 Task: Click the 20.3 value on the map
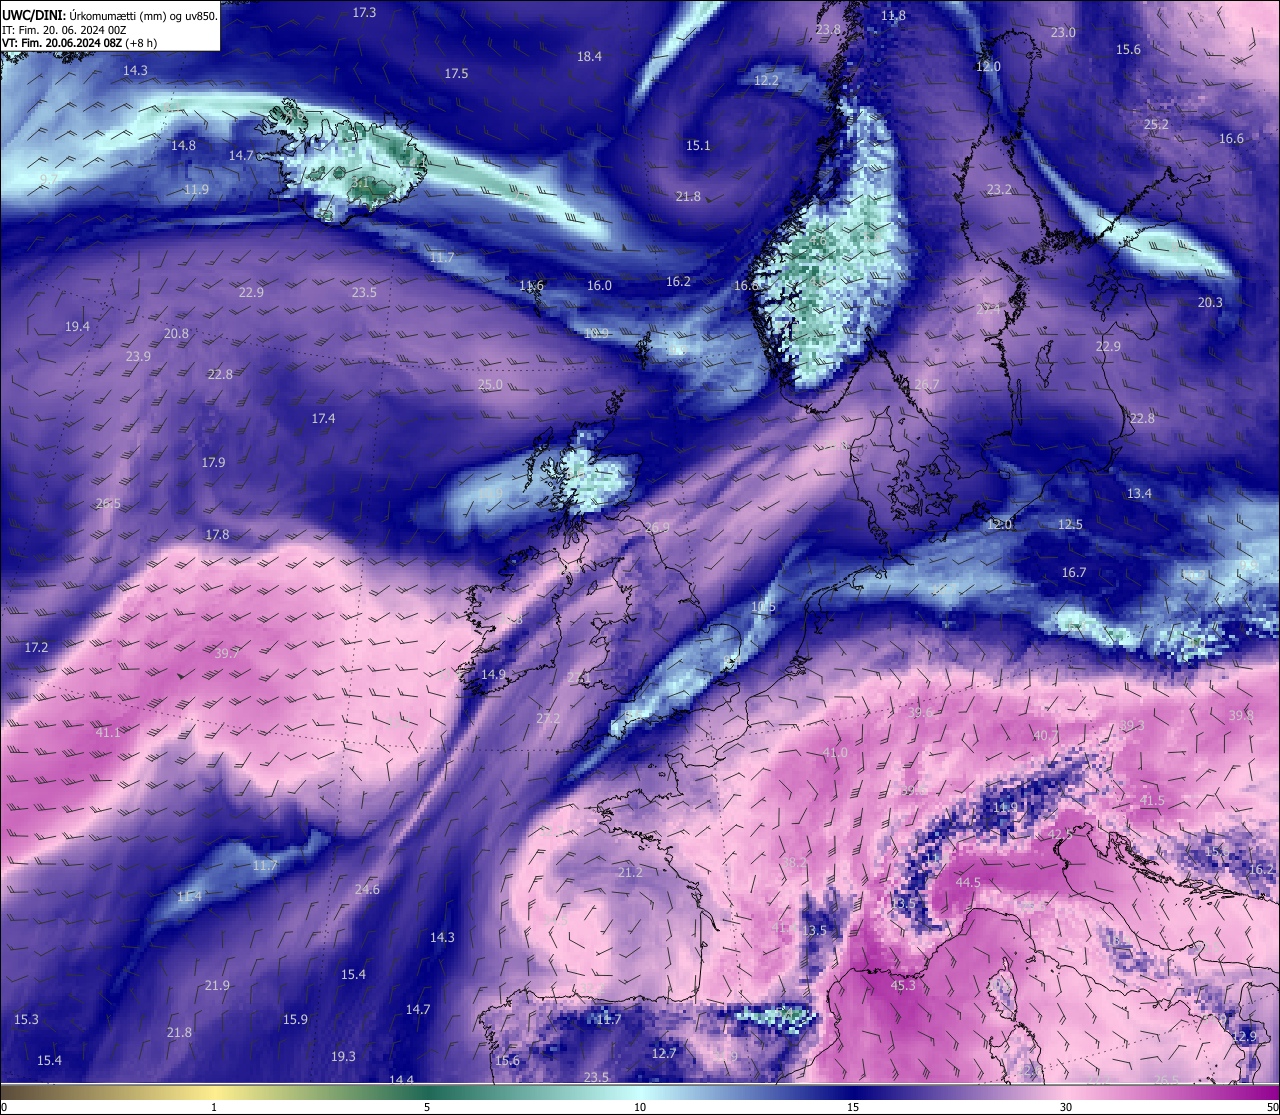(1210, 302)
